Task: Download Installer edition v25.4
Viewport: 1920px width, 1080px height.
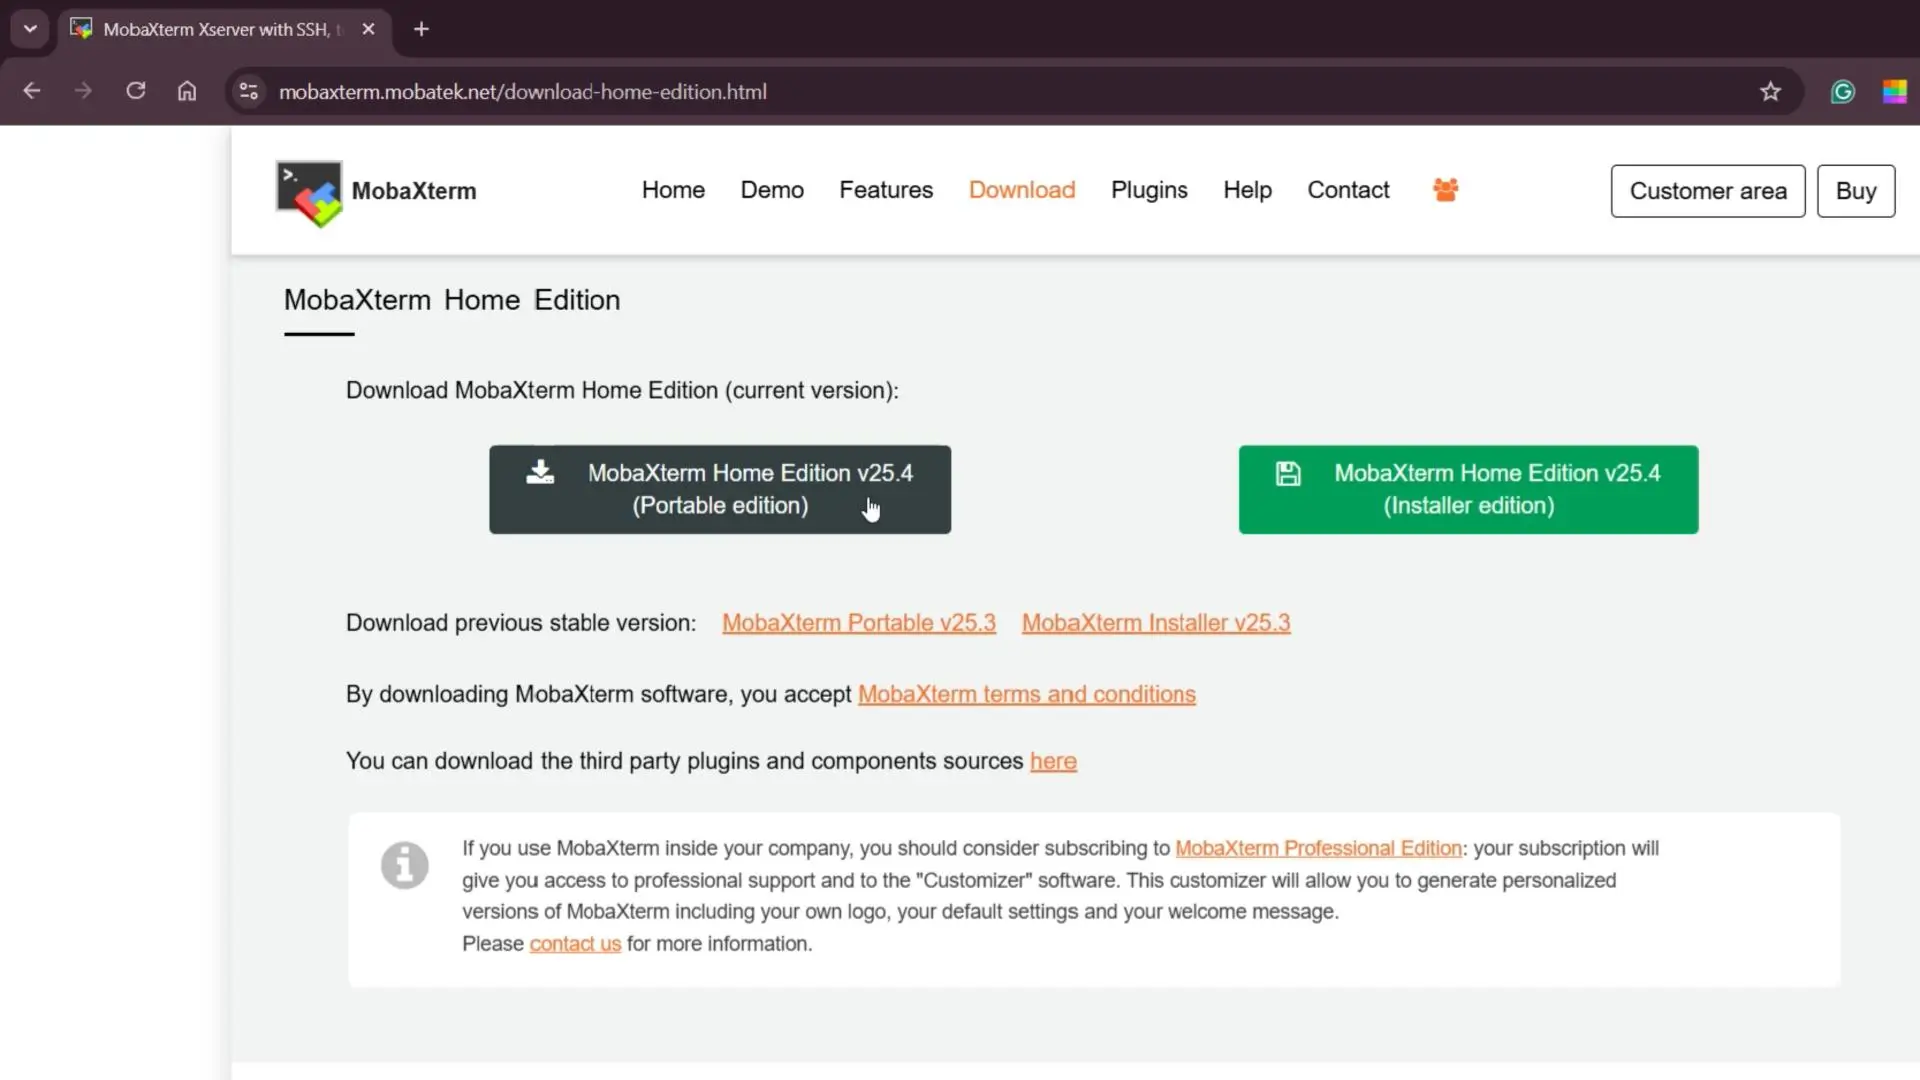Action: (x=1467, y=489)
